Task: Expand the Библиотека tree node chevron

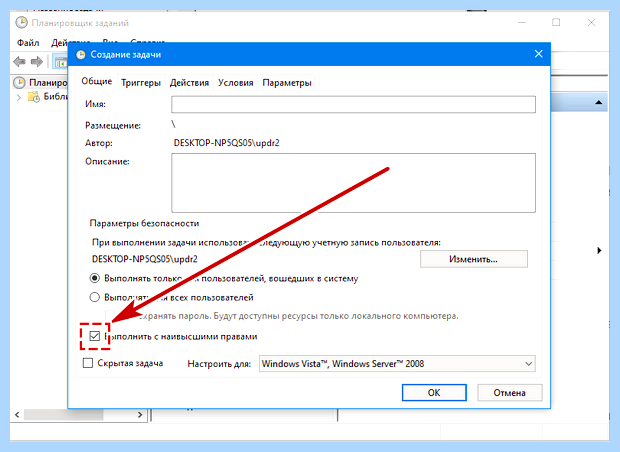Action: [x=19, y=97]
